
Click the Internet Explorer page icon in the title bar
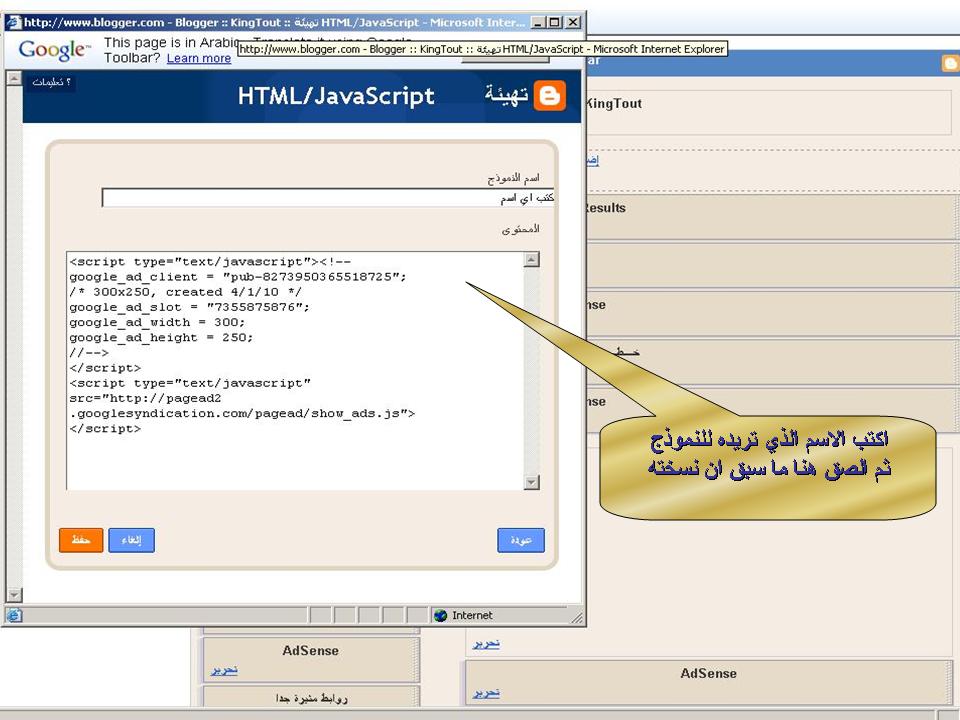coord(13,23)
